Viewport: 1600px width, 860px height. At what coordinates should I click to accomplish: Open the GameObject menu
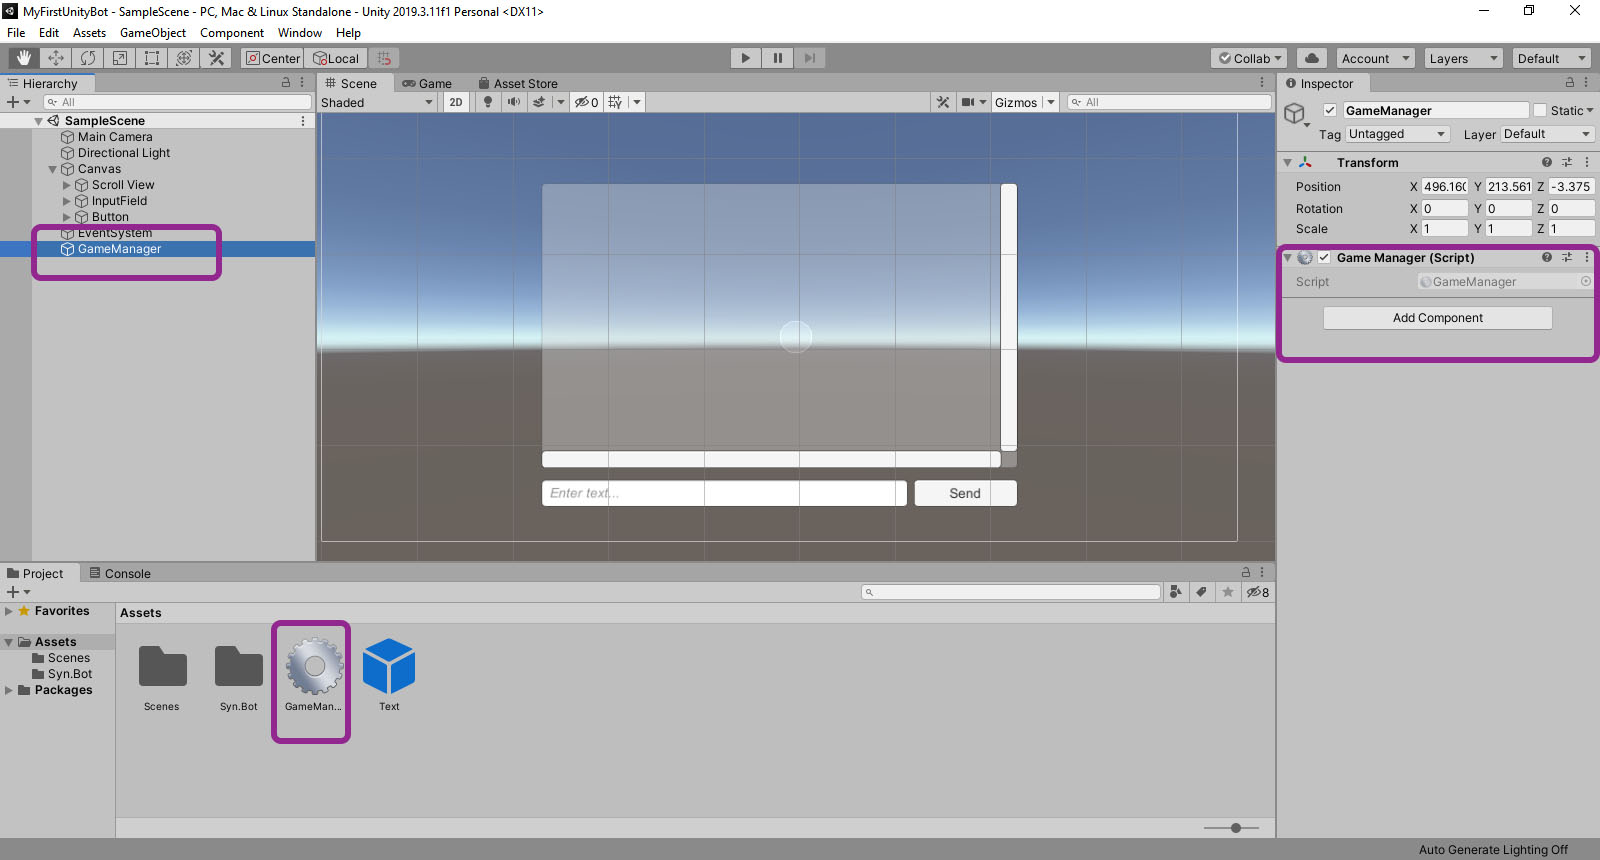point(153,33)
